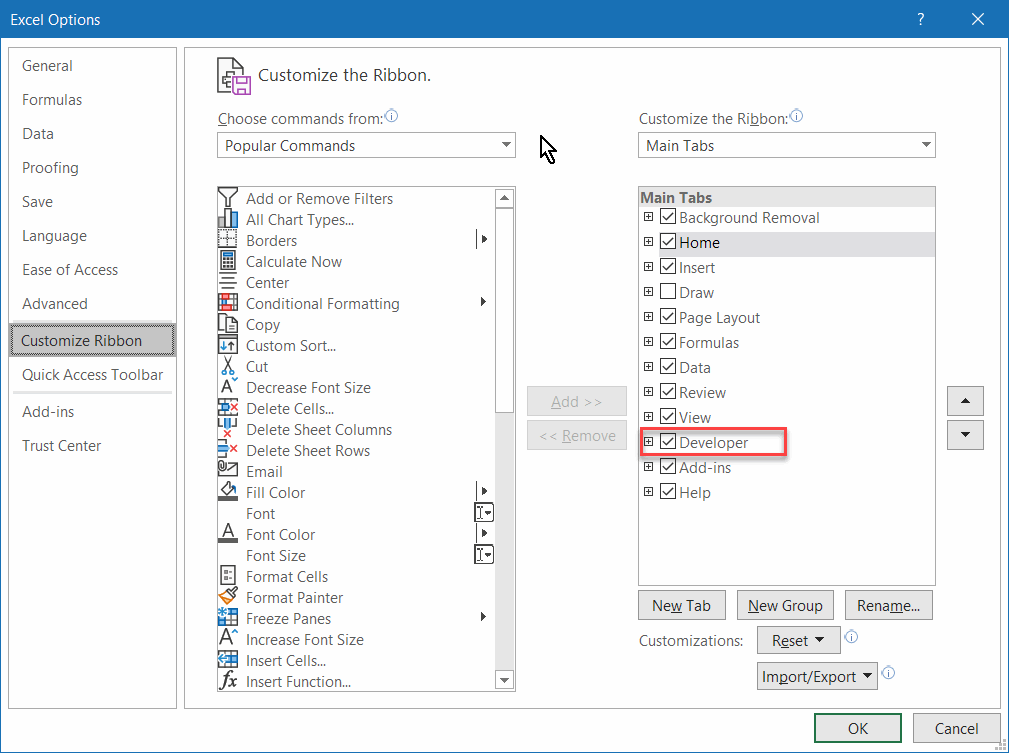Click the Borders command icon
The height and width of the screenshot is (753, 1009).
(228, 240)
